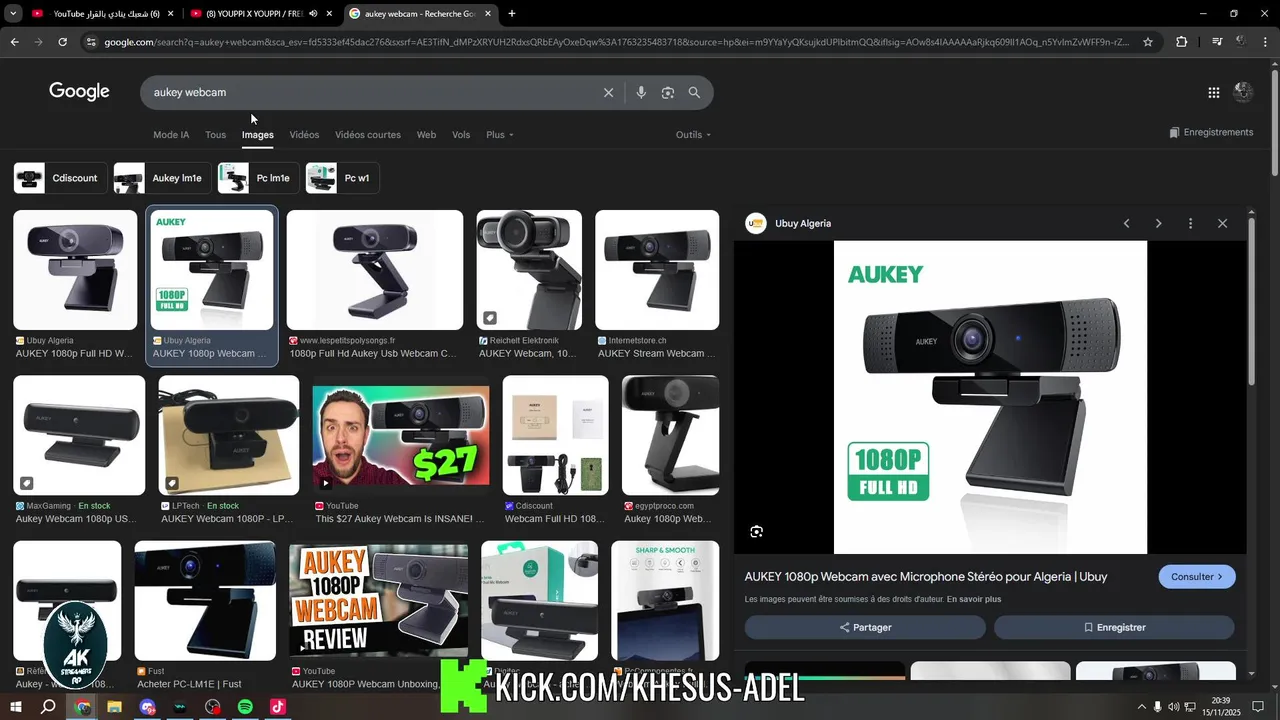Click the Google logo
1280x720 pixels.
pyautogui.click(x=79, y=92)
